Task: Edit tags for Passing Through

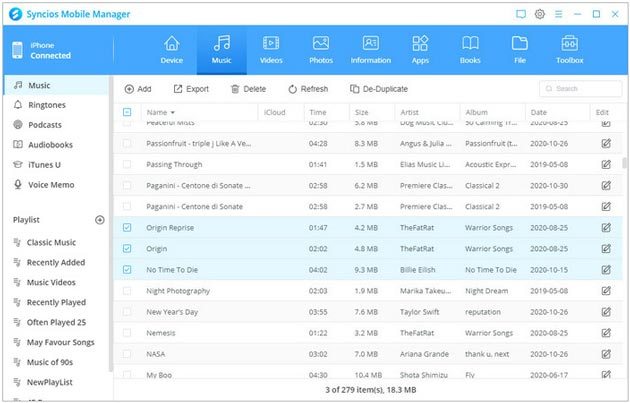Action: click(606, 164)
